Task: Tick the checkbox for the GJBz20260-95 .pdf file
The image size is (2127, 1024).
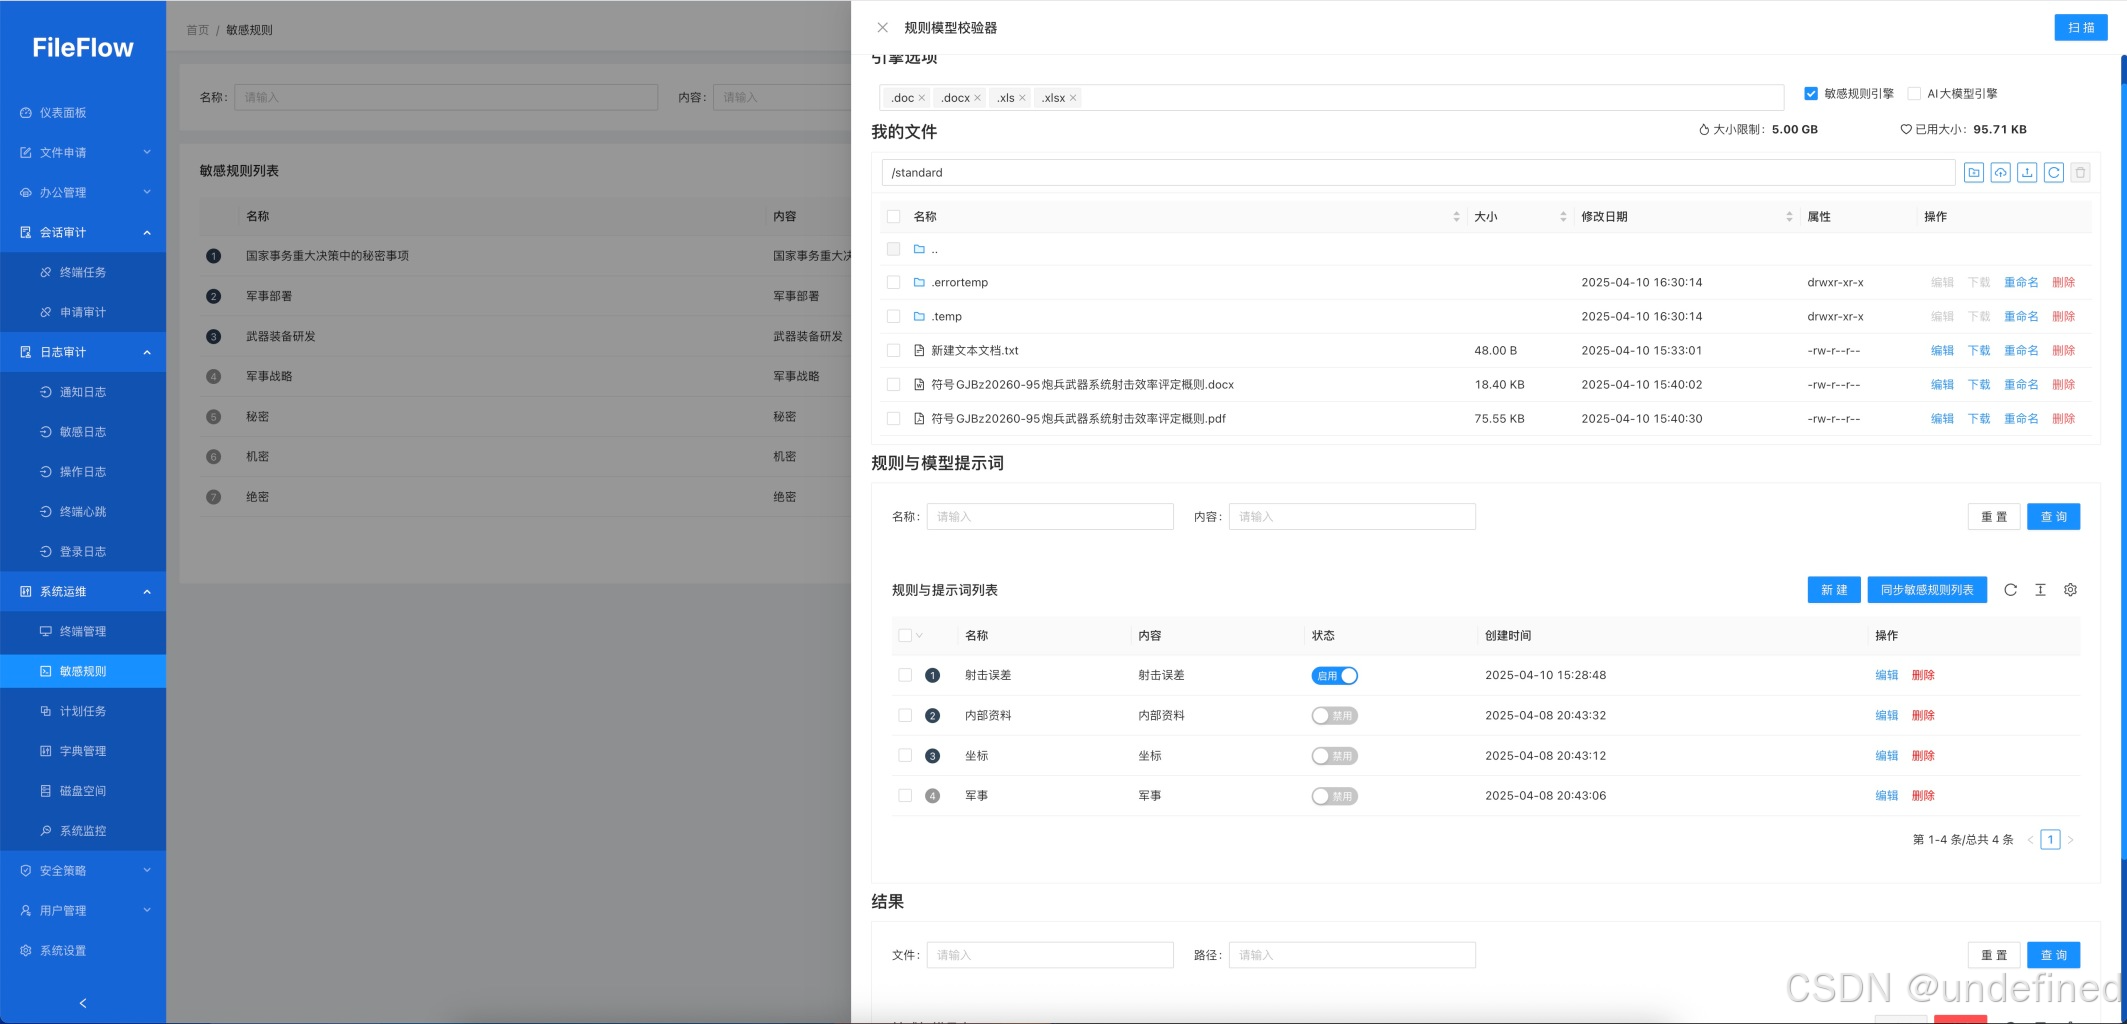Action: 893,419
